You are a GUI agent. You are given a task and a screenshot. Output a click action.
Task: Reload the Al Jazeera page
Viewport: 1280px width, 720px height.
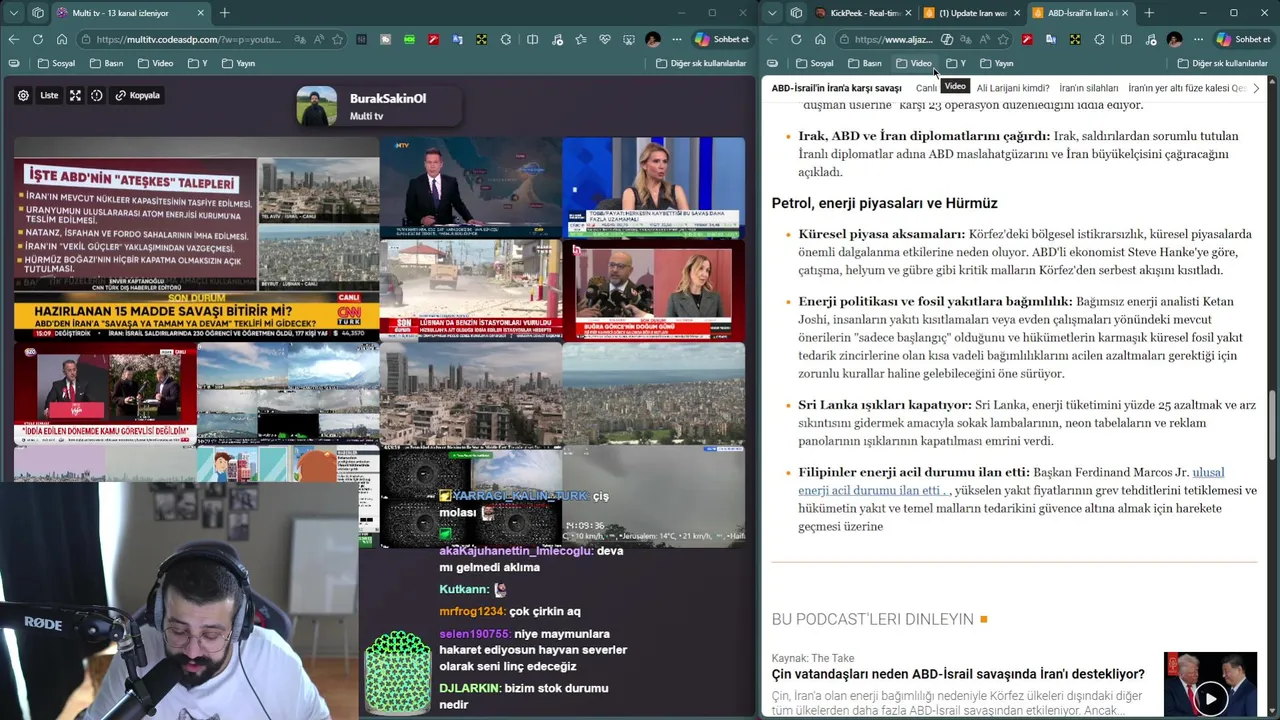796,39
